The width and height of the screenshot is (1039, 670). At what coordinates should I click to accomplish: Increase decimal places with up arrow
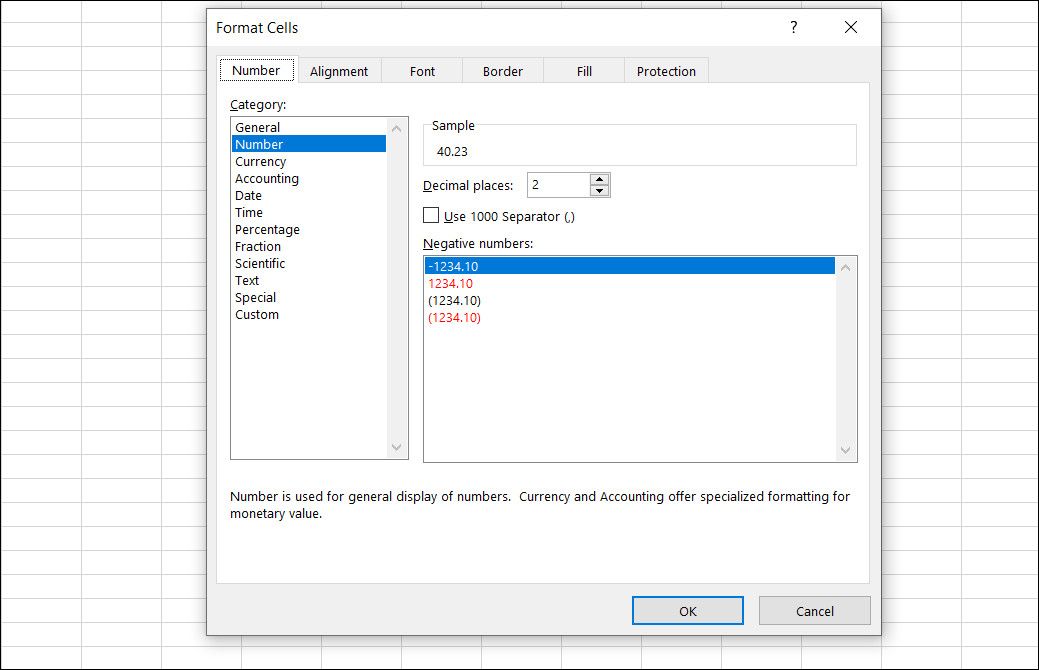click(599, 179)
